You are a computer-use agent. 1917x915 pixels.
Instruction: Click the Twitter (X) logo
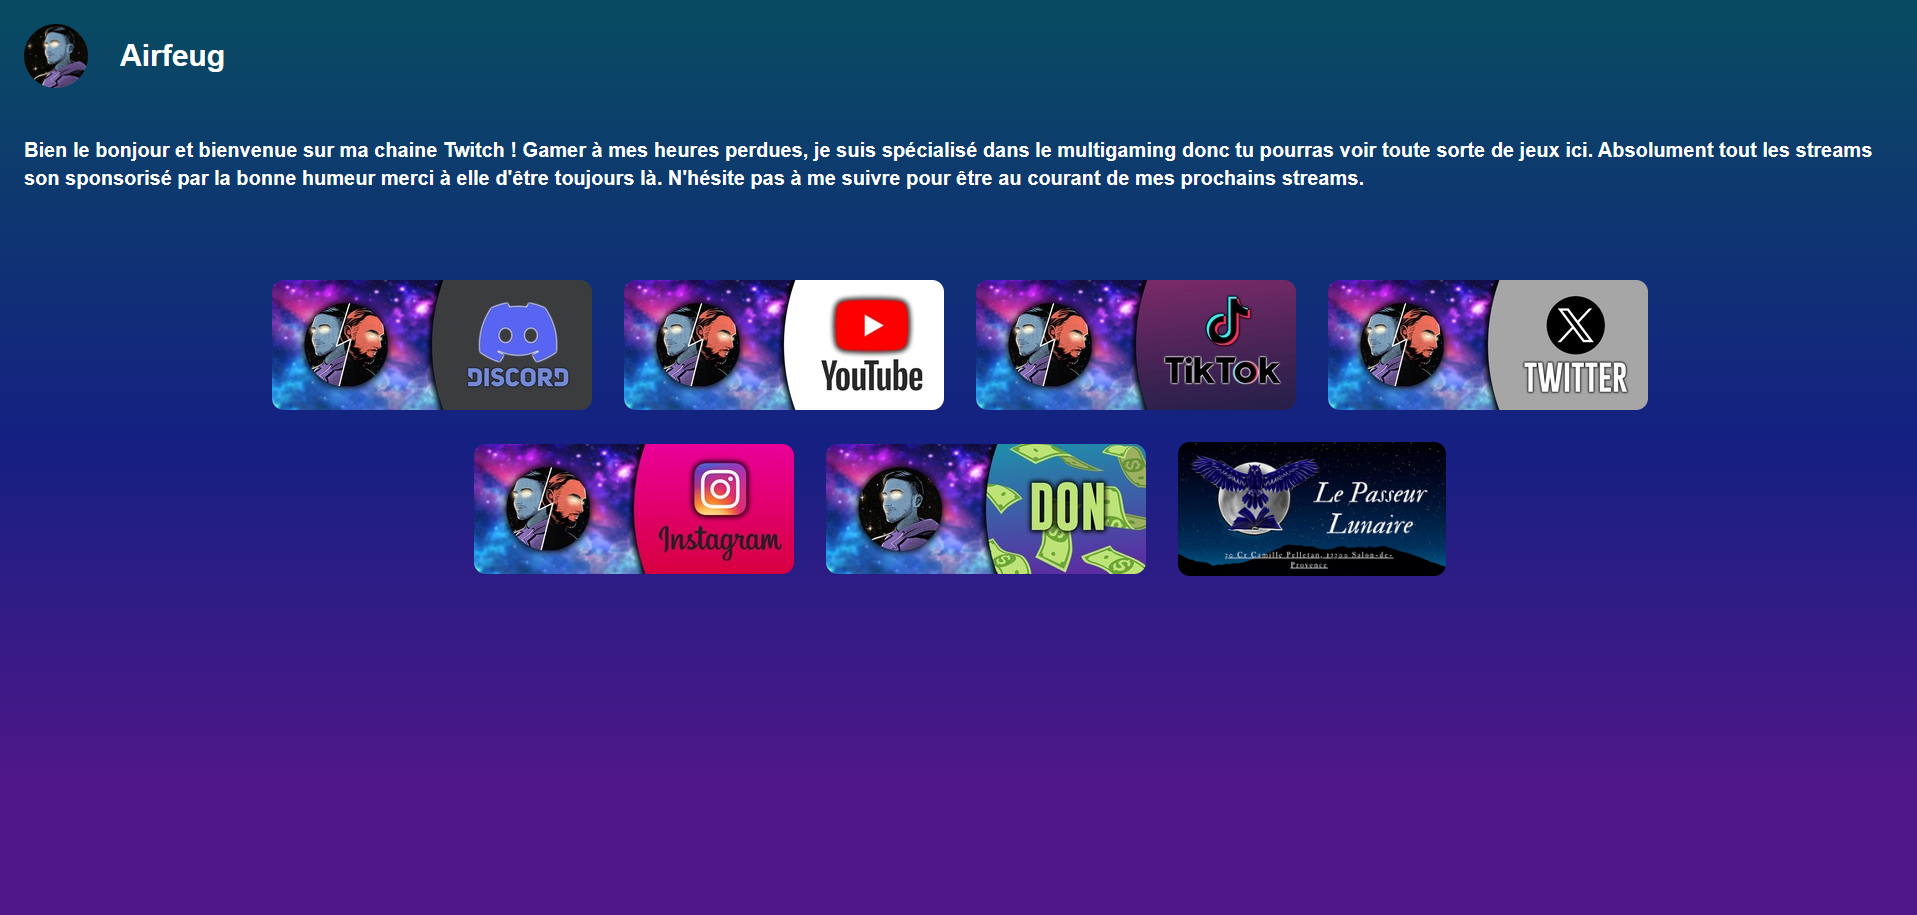1573,325
